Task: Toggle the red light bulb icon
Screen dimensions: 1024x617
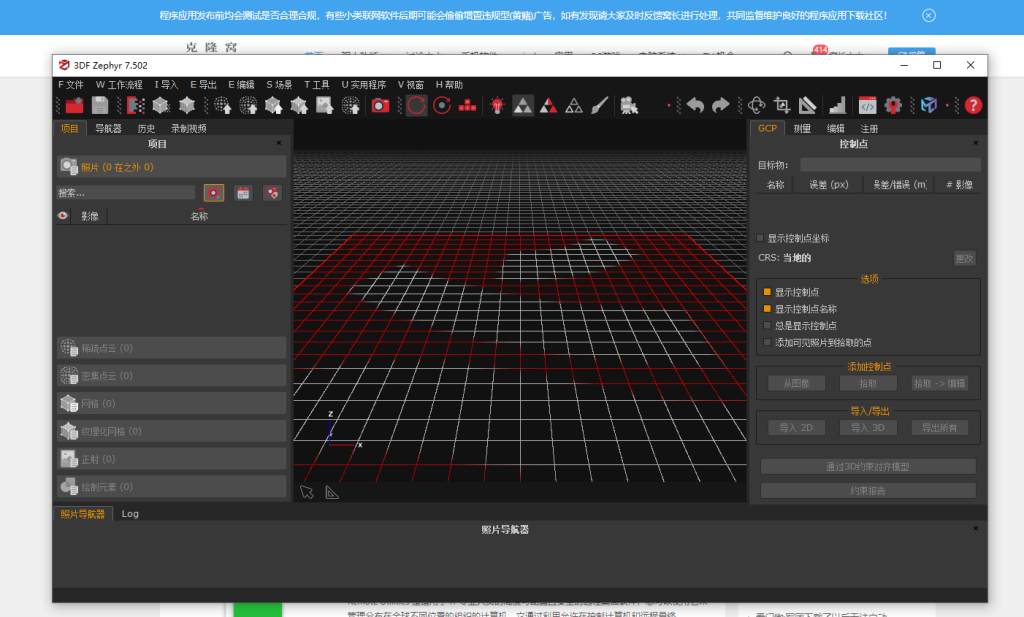Action: [x=497, y=105]
